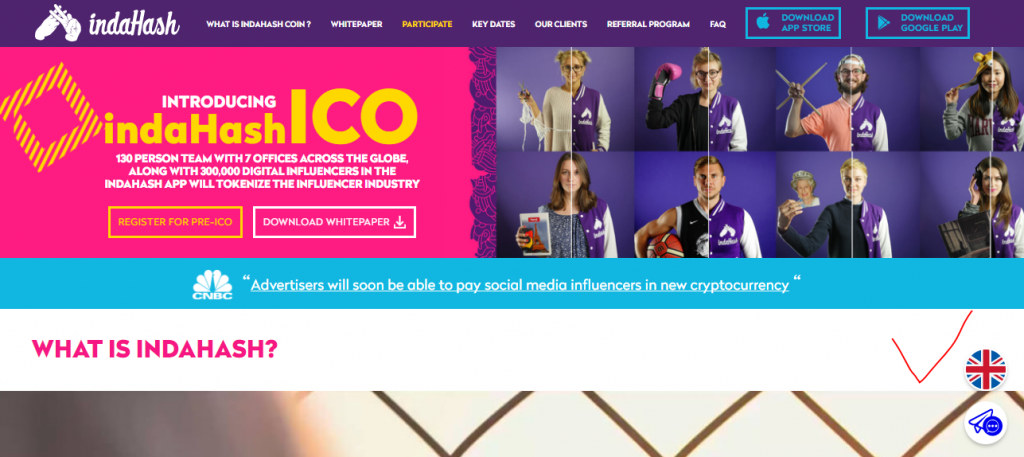1024x457 pixels.
Task: Select Participate in navigation bar
Action: point(427,24)
